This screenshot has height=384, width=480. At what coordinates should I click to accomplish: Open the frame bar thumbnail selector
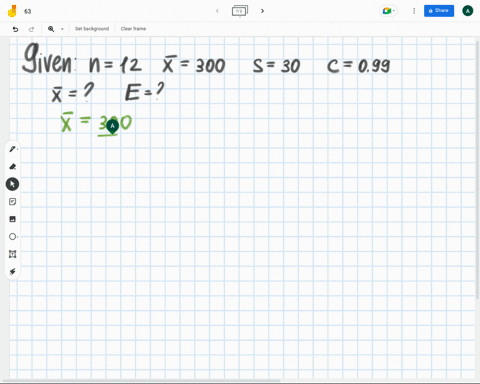[240, 11]
